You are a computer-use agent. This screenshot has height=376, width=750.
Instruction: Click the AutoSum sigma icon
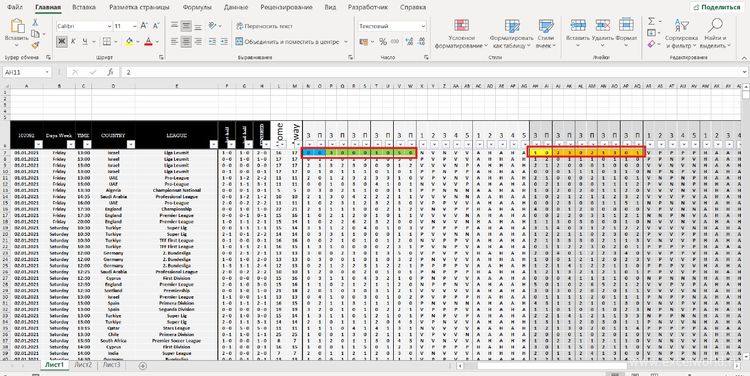coord(651,22)
